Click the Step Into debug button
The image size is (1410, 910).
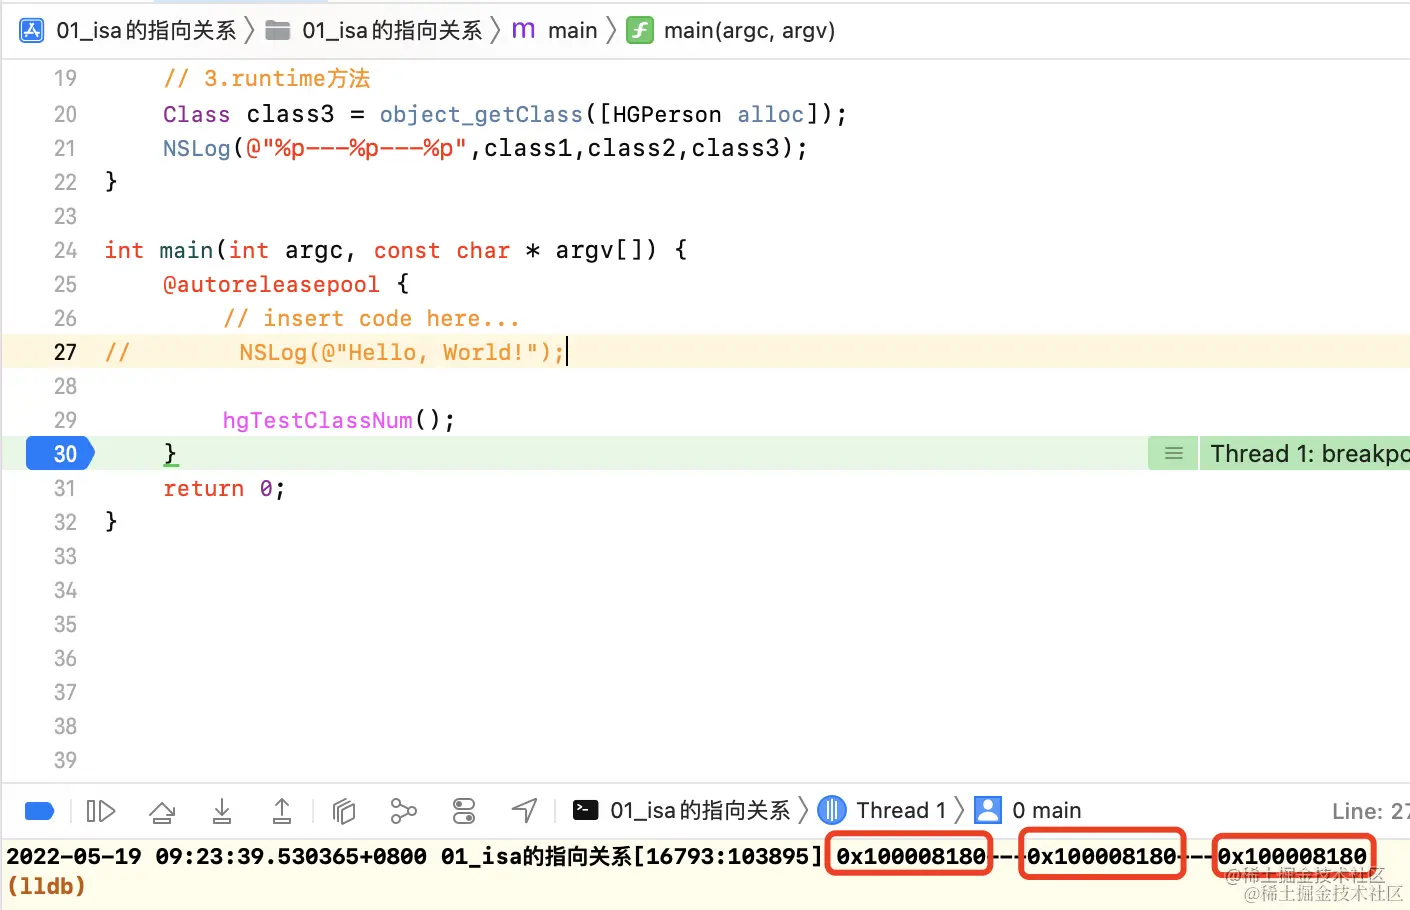coord(222,811)
